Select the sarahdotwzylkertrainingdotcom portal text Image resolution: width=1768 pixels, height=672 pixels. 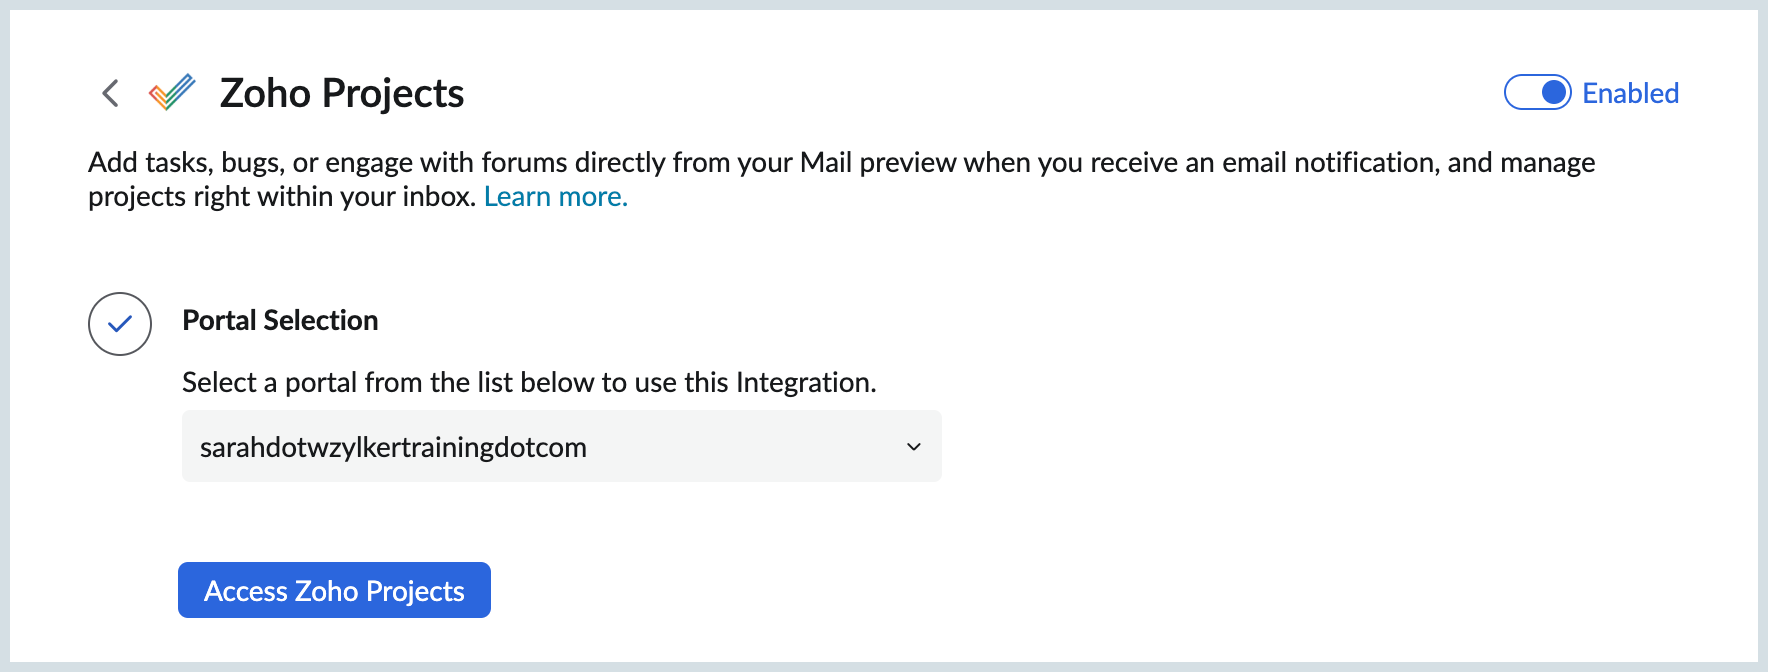(393, 447)
